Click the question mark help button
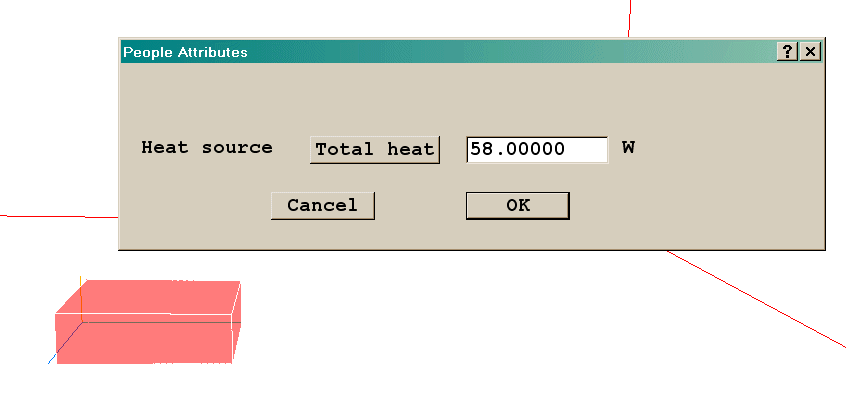The height and width of the screenshot is (418, 846). click(x=788, y=52)
